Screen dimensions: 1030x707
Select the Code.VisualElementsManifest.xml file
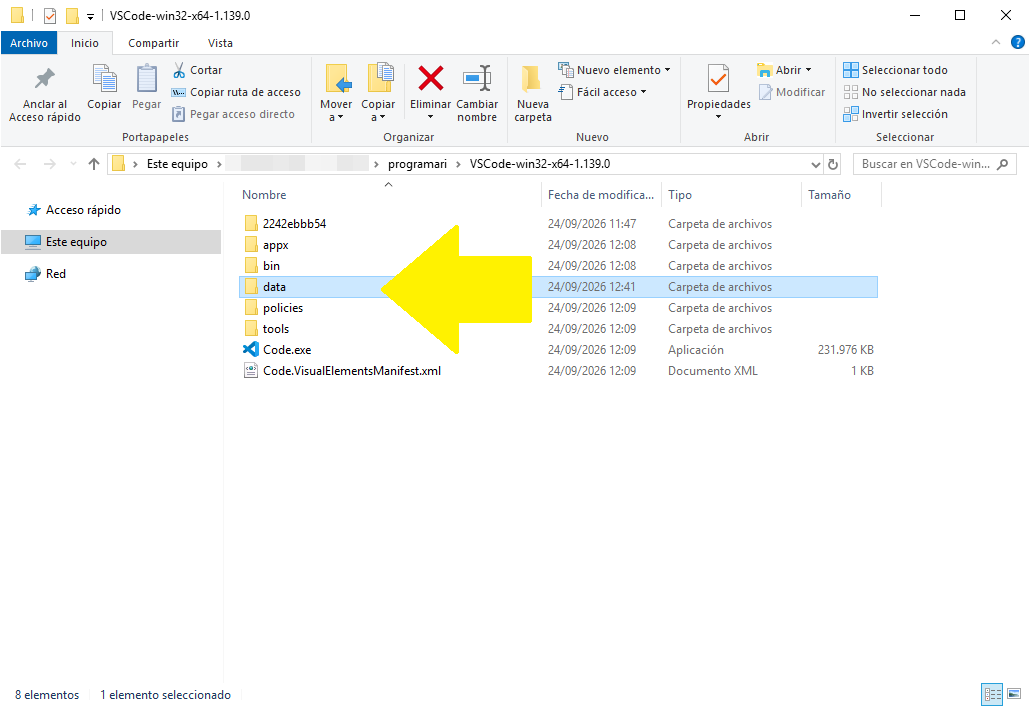(x=352, y=371)
